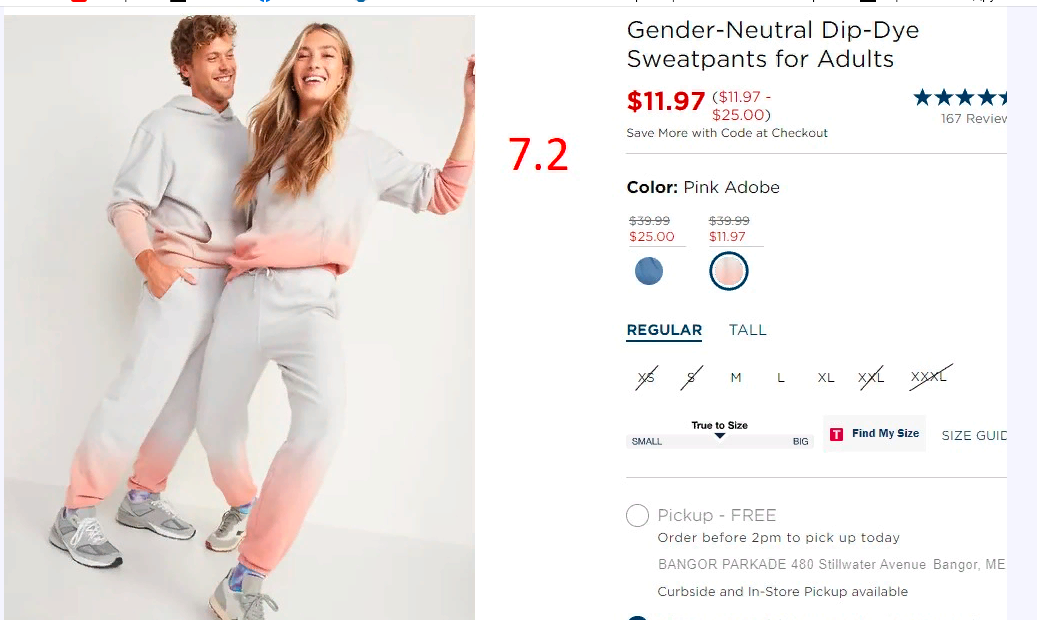Select the Pink Adobe color swatch
The height and width of the screenshot is (620, 1037).
coord(729,271)
